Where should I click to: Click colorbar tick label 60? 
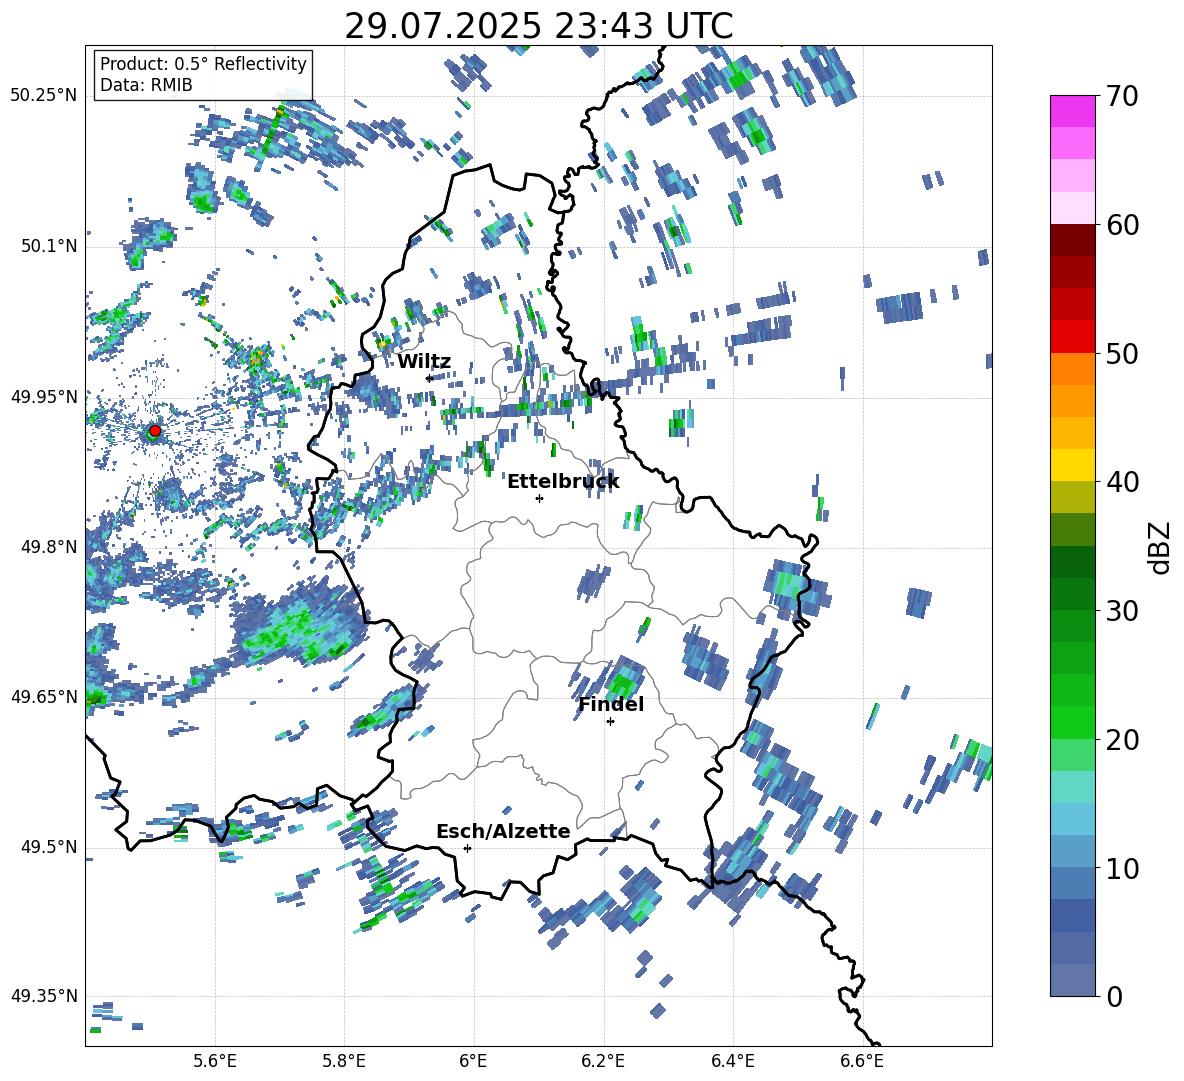pyautogui.click(x=1122, y=225)
